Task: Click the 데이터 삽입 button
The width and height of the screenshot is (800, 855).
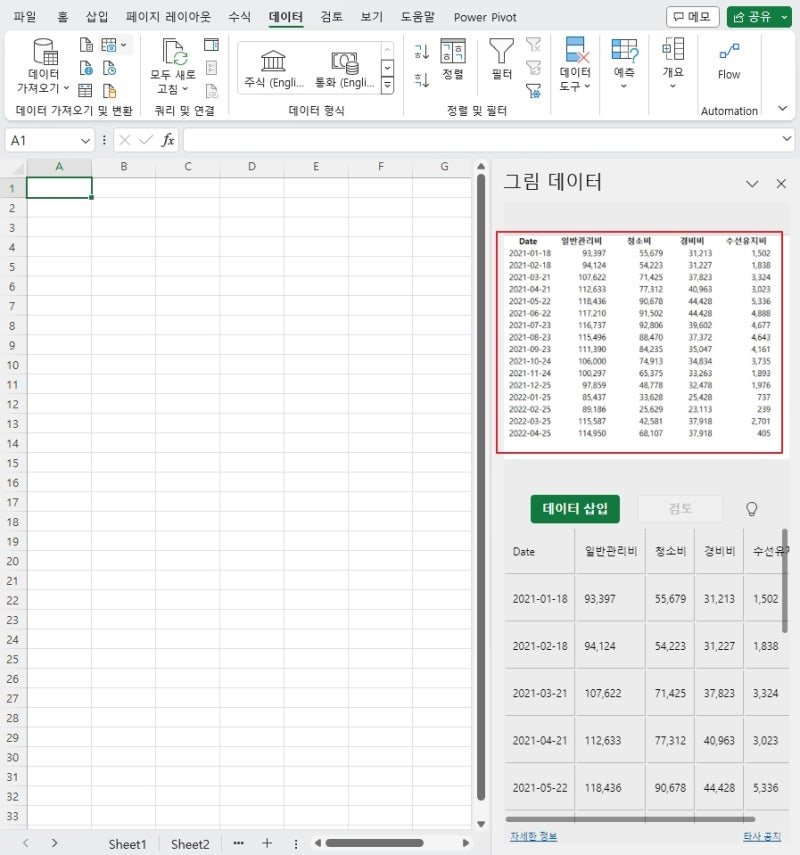Action: (575, 509)
